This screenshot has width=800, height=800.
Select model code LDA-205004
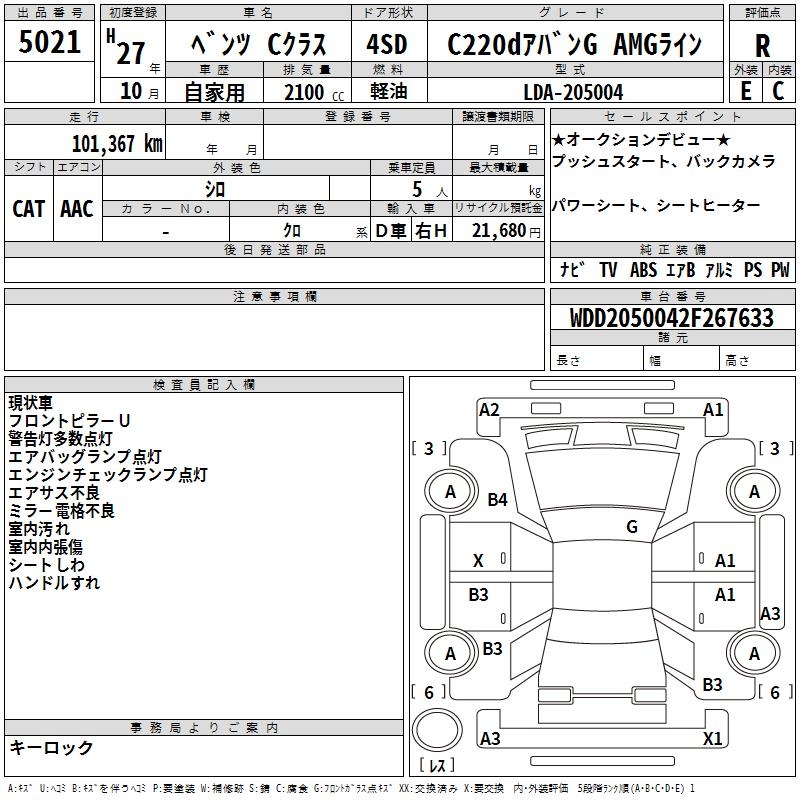pos(573,92)
